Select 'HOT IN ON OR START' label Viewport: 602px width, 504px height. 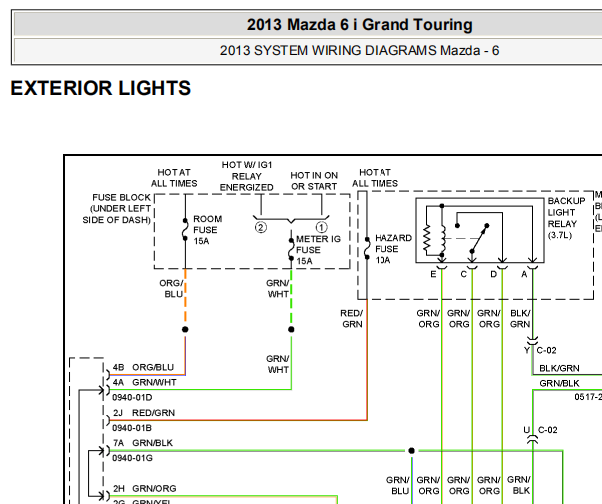click(314, 181)
